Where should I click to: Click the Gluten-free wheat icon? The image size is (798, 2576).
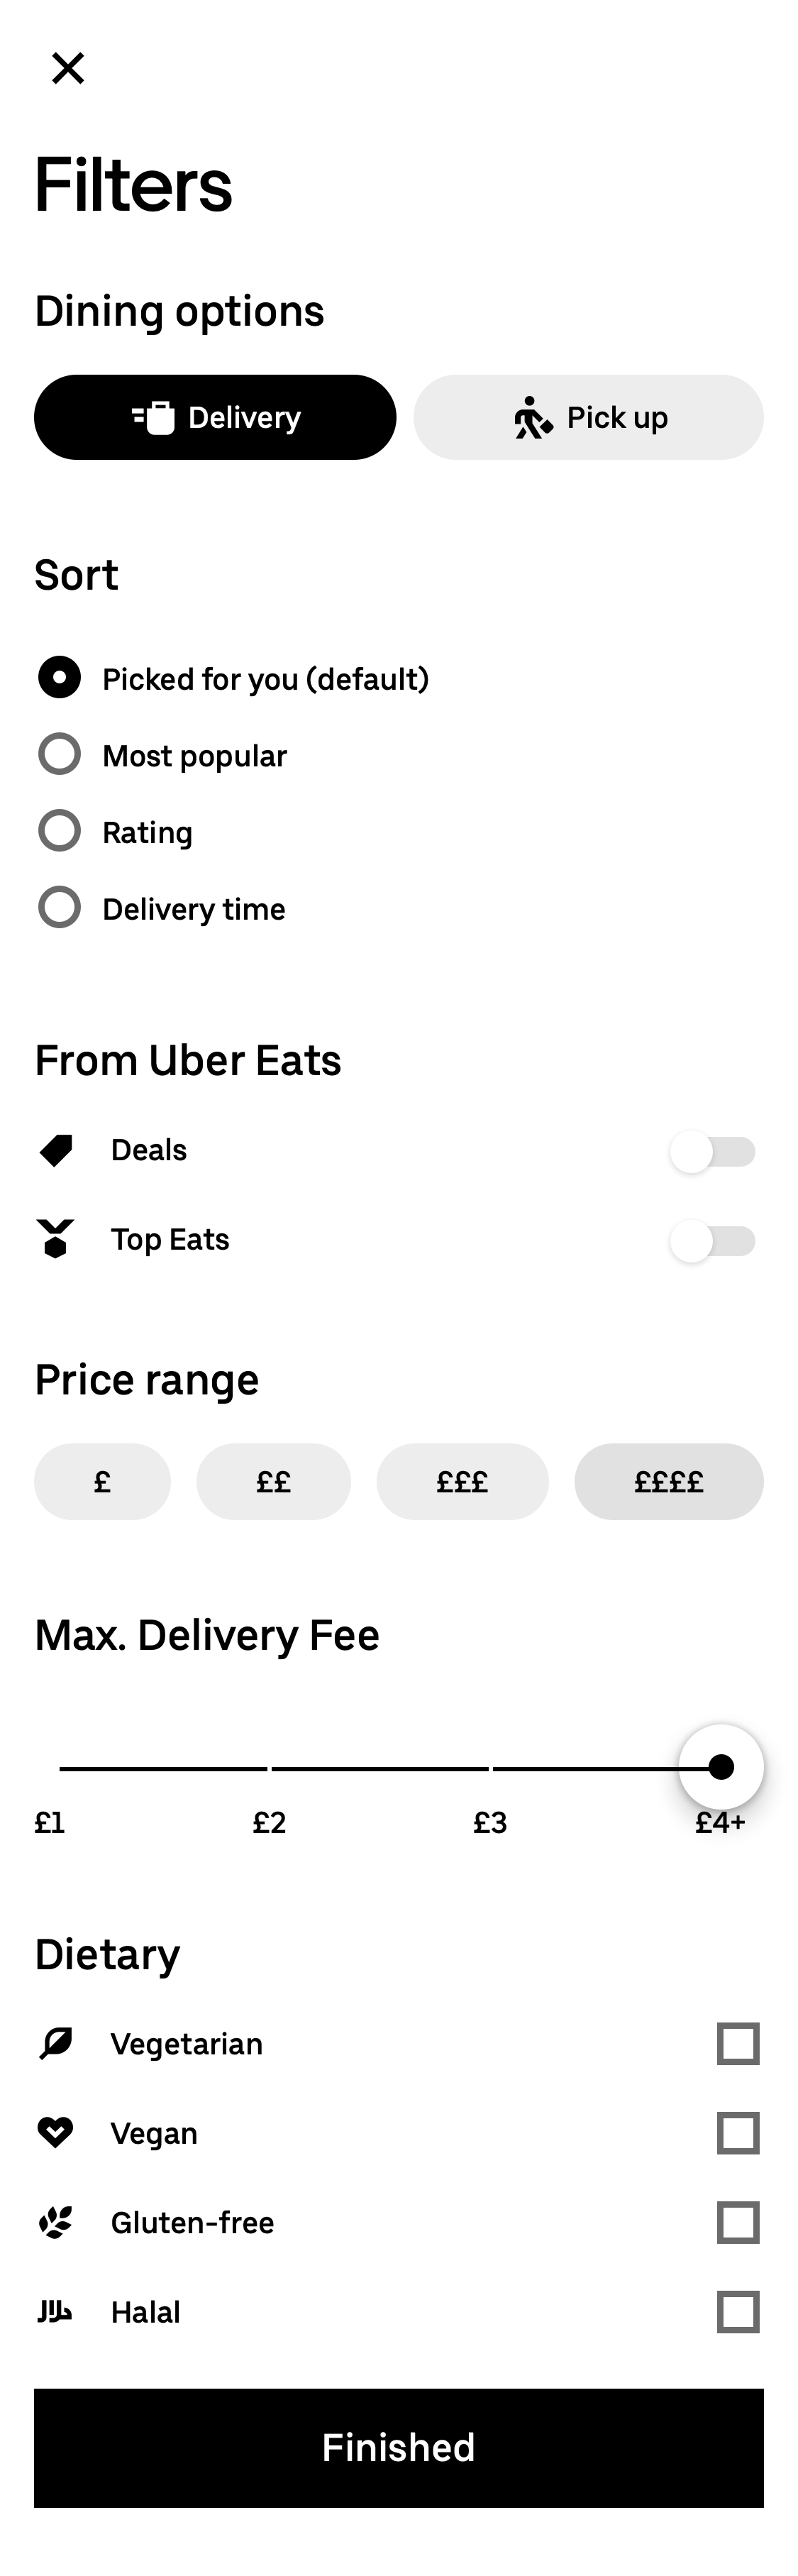57,2222
